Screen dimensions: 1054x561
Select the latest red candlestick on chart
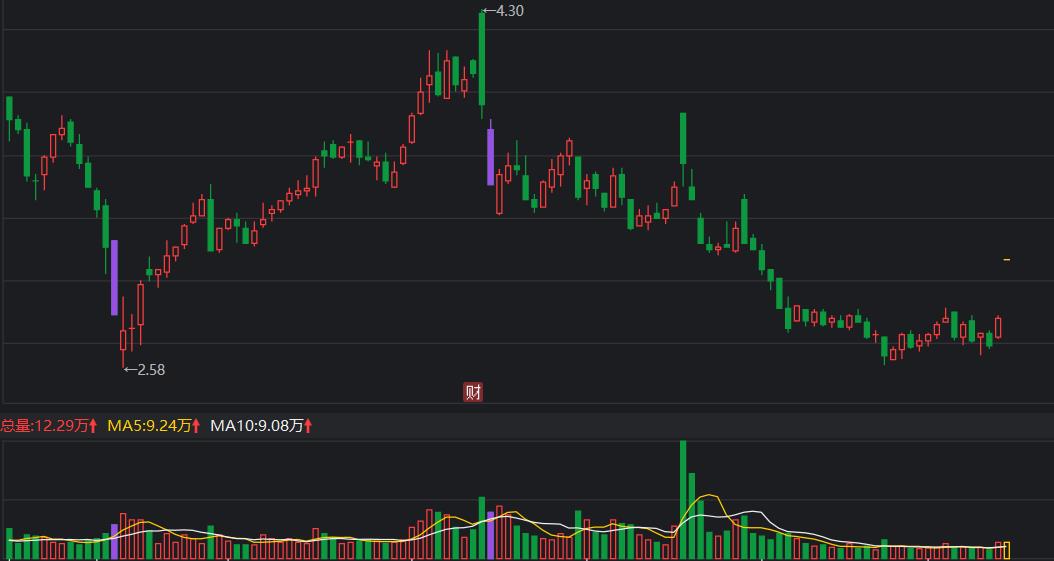[x=998, y=327]
